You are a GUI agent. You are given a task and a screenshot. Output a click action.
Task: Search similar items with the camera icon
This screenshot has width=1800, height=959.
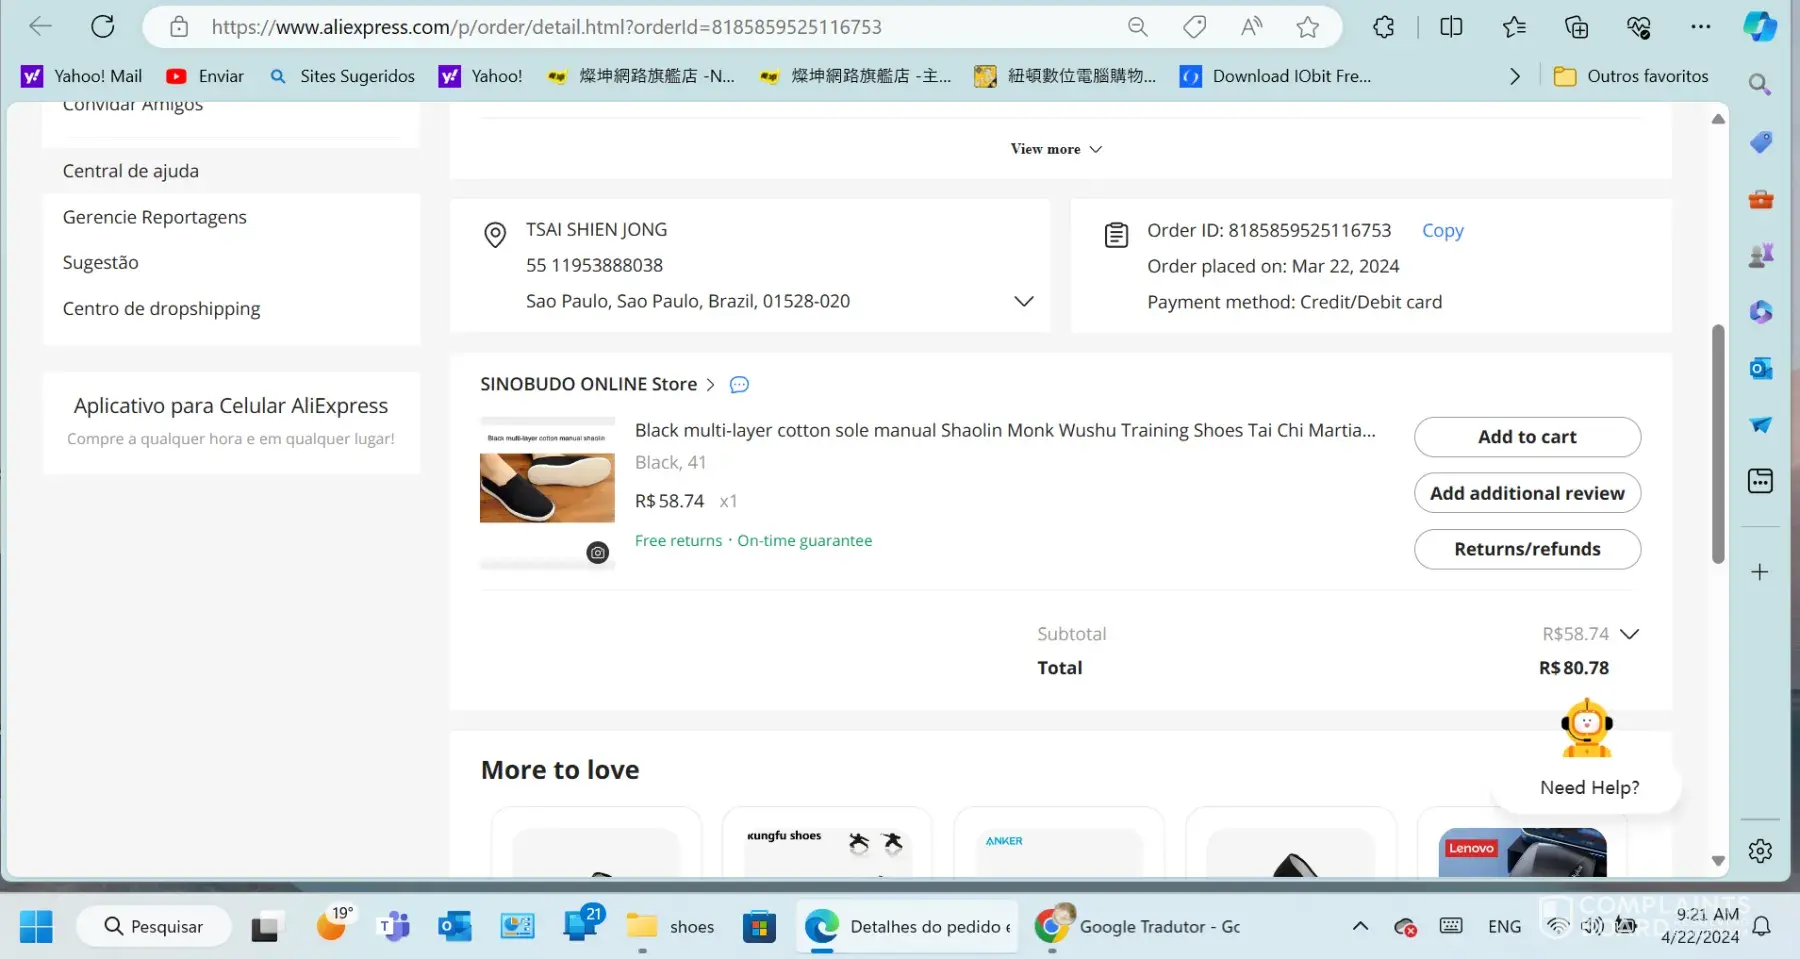pos(597,552)
